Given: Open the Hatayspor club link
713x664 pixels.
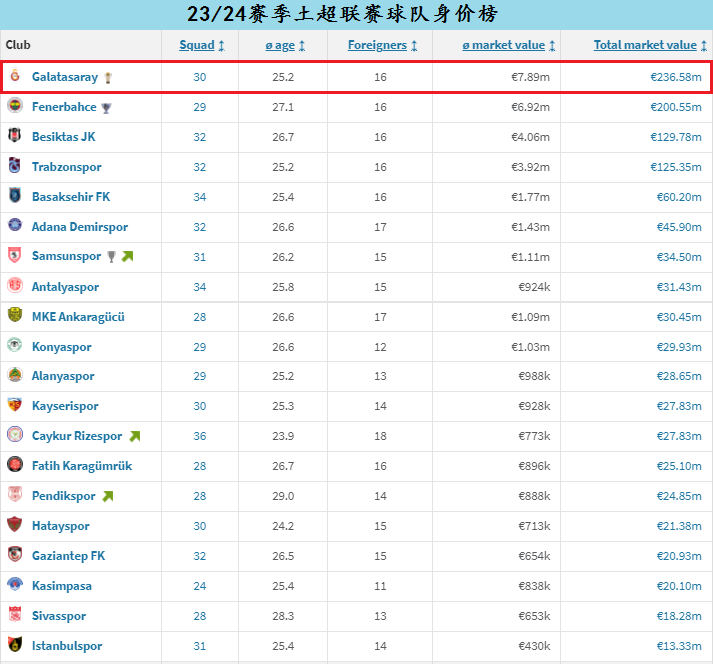Looking at the screenshot, I should click(60, 526).
